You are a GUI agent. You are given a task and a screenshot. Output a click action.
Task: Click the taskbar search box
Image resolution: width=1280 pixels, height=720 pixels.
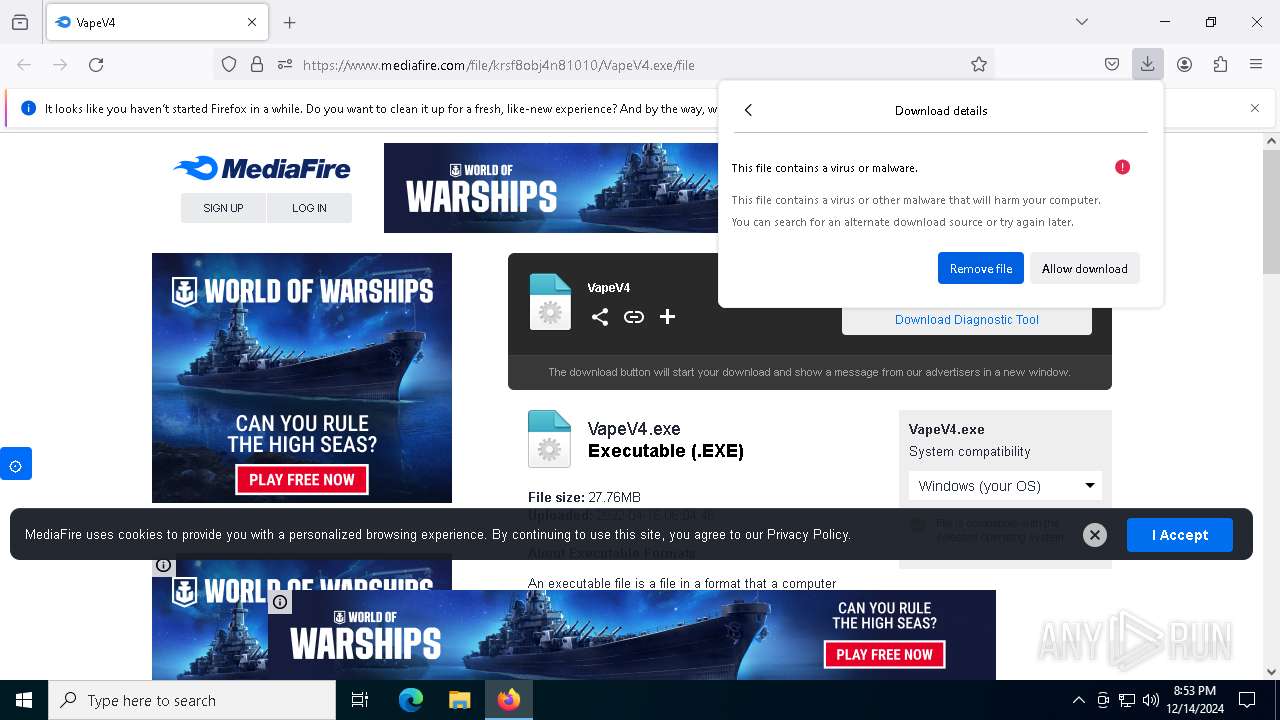click(192, 700)
